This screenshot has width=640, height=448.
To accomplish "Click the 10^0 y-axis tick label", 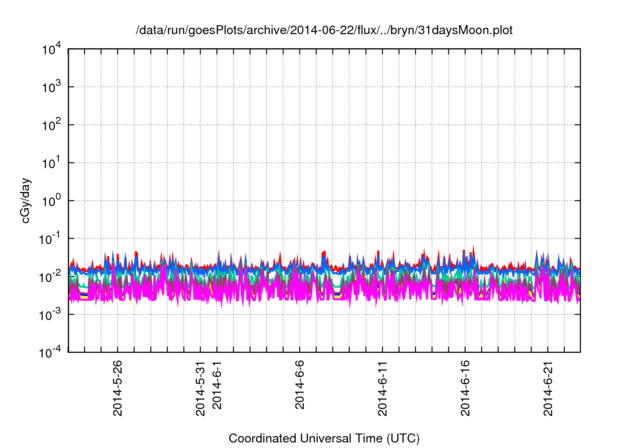I will pos(51,200).
